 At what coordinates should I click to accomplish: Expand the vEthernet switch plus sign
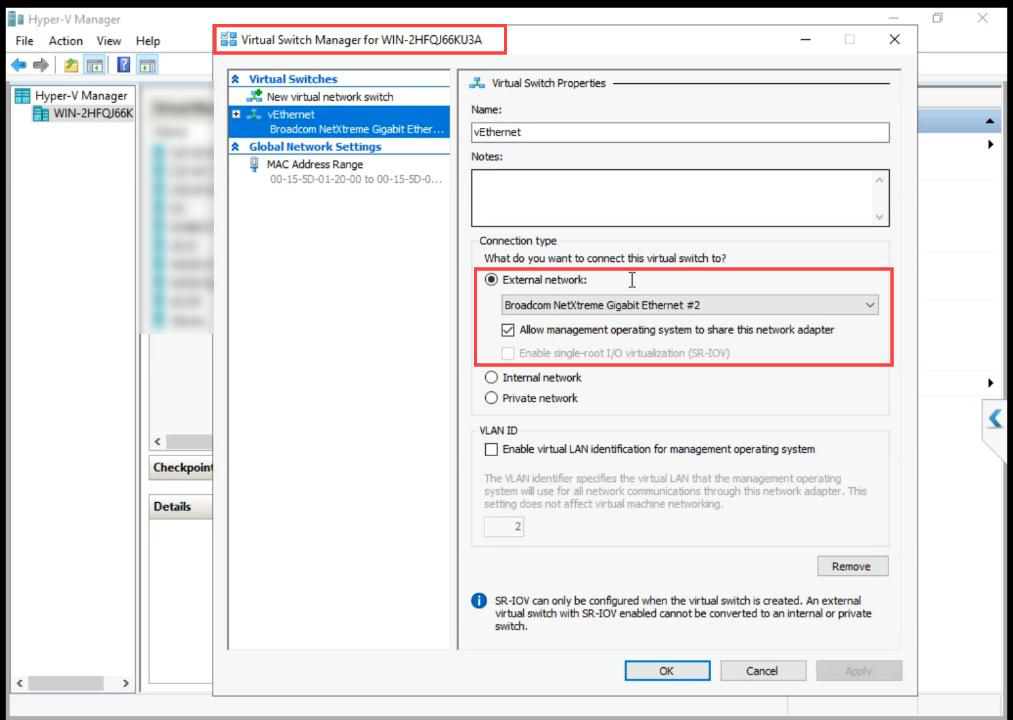[236, 114]
